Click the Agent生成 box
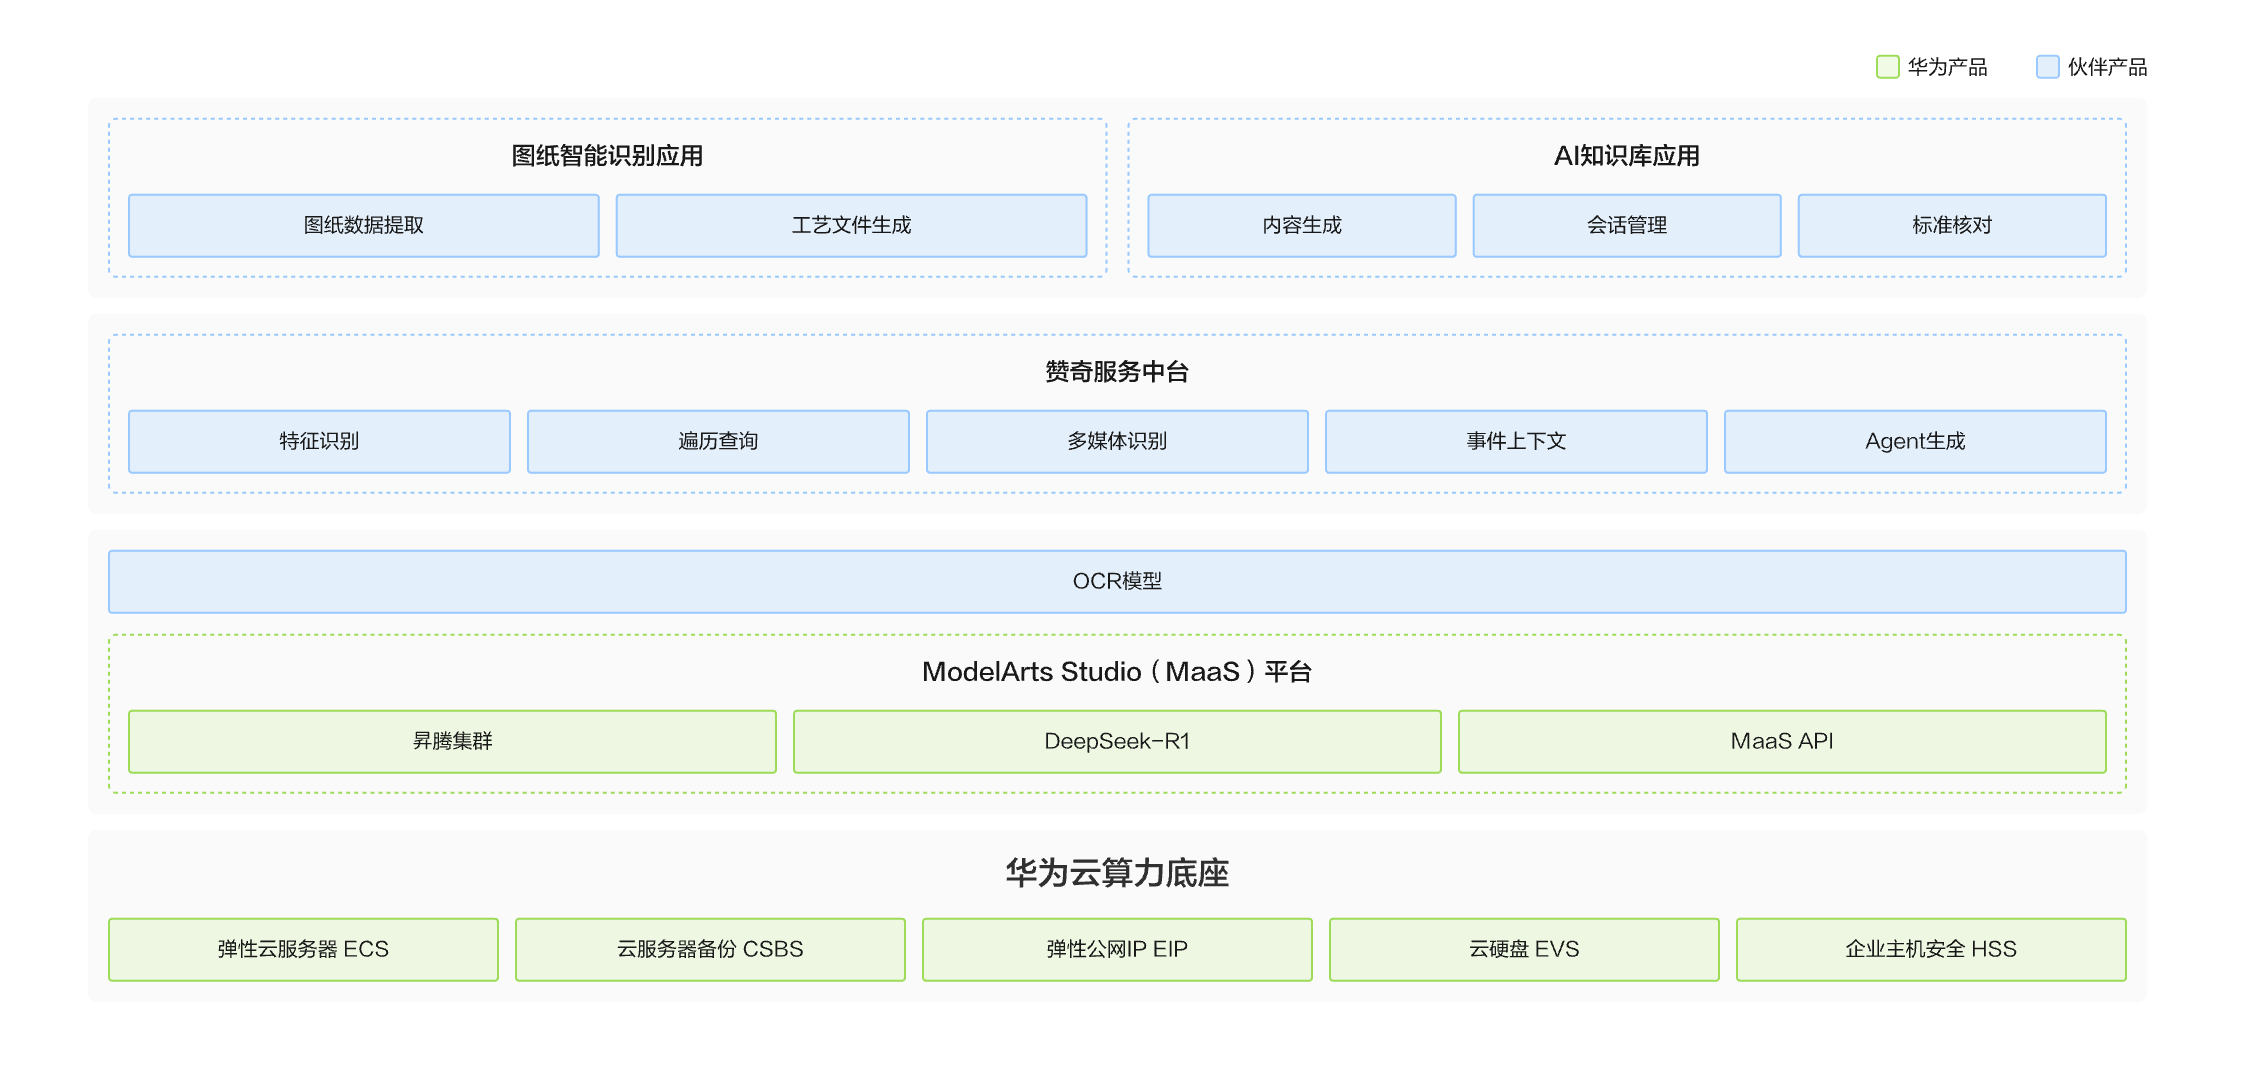This screenshot has height=1074, width=2256. click(x=1915, y=441)
